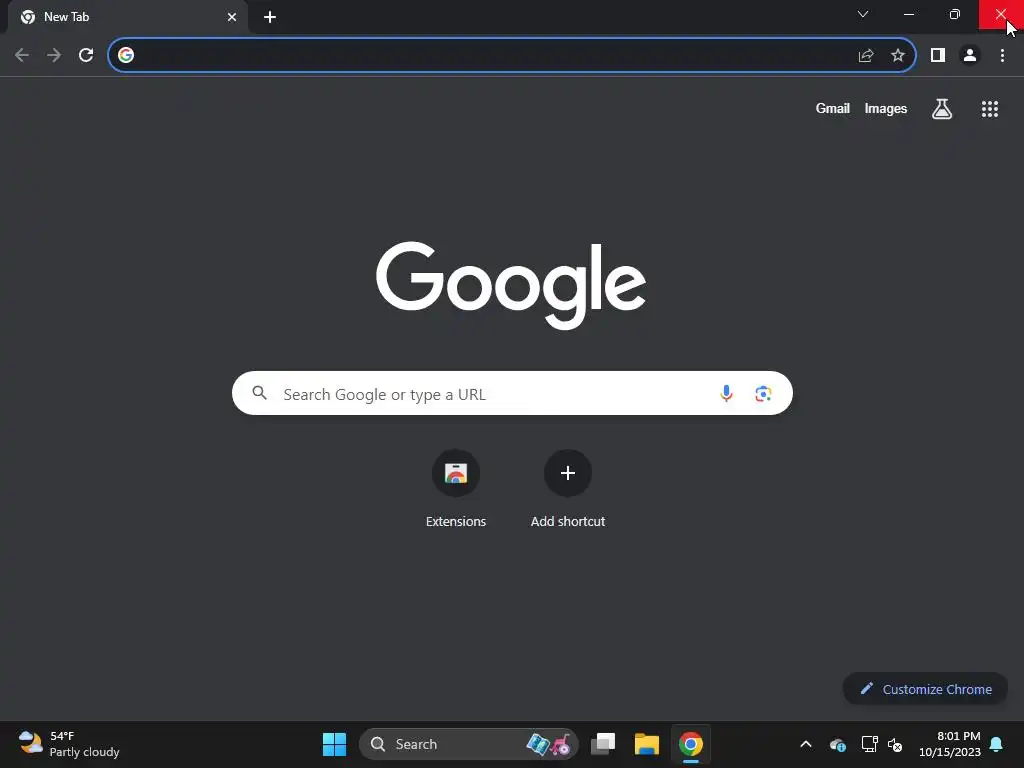Click the muted volume tray icon
The height and width of the screenshot is (768, 1024).
(895, 744)
